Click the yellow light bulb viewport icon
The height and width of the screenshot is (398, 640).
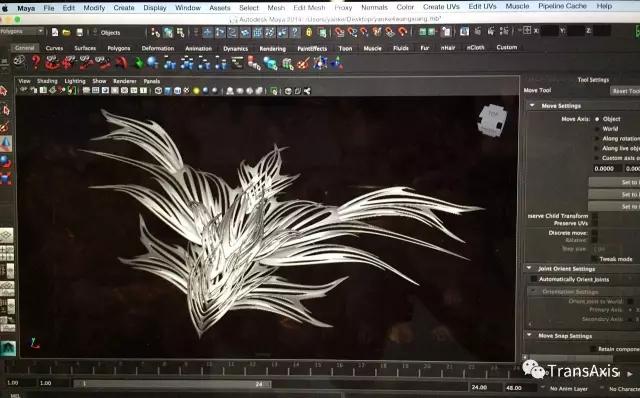click(196, 91)
